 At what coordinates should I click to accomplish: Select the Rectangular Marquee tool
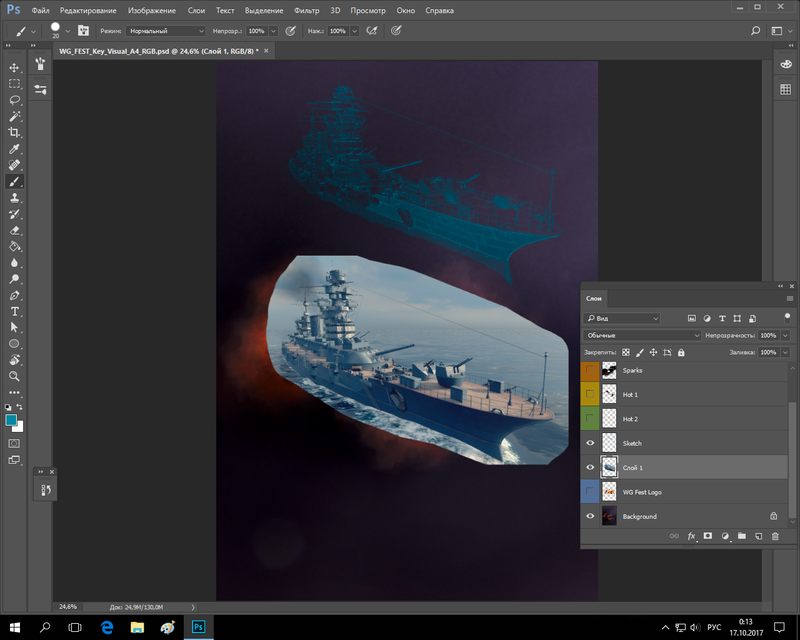pos(14,84)
